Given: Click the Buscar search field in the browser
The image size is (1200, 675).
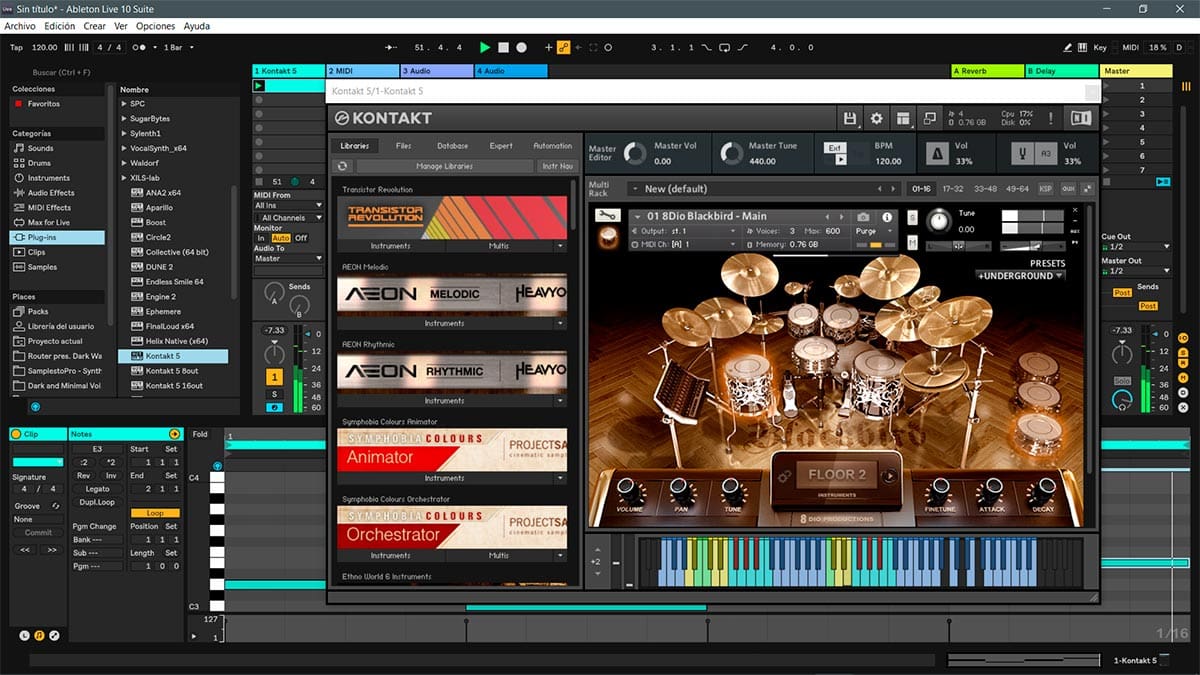Looking at the screenshot, I should [x=60, y=72].
